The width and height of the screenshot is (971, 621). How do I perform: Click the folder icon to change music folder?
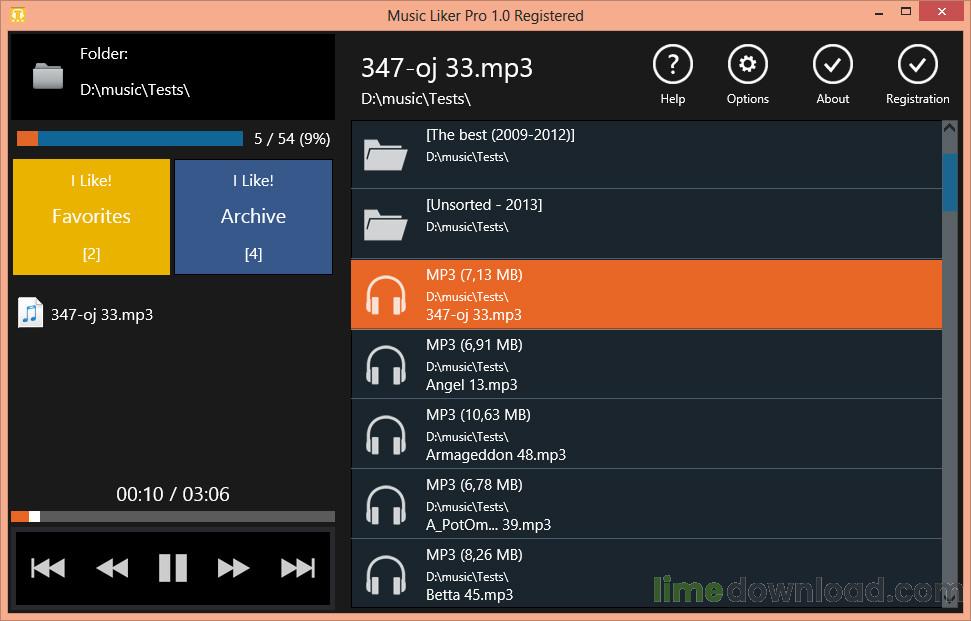(x=46, y=75)
